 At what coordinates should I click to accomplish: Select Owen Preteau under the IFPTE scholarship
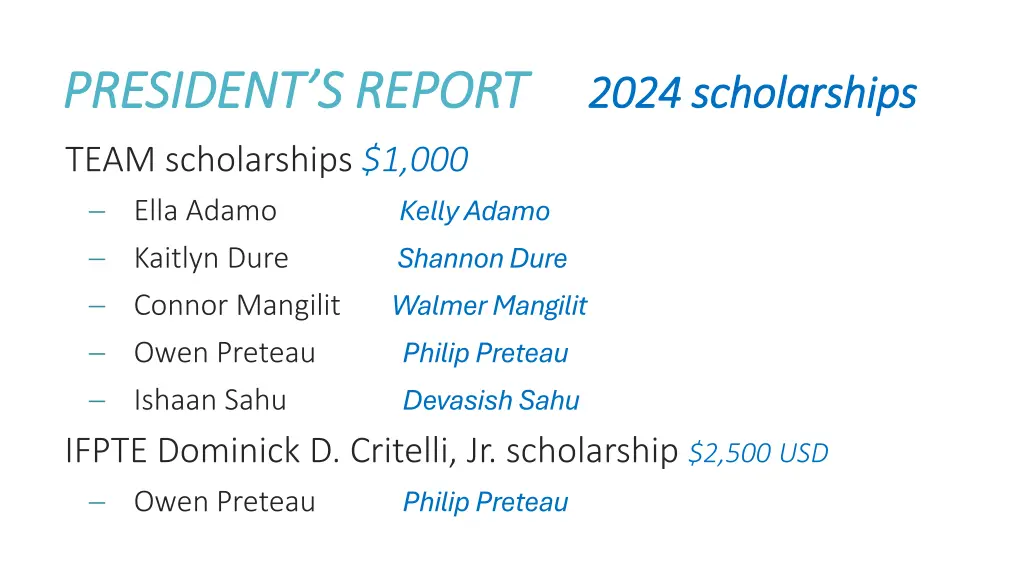point(225,502)
